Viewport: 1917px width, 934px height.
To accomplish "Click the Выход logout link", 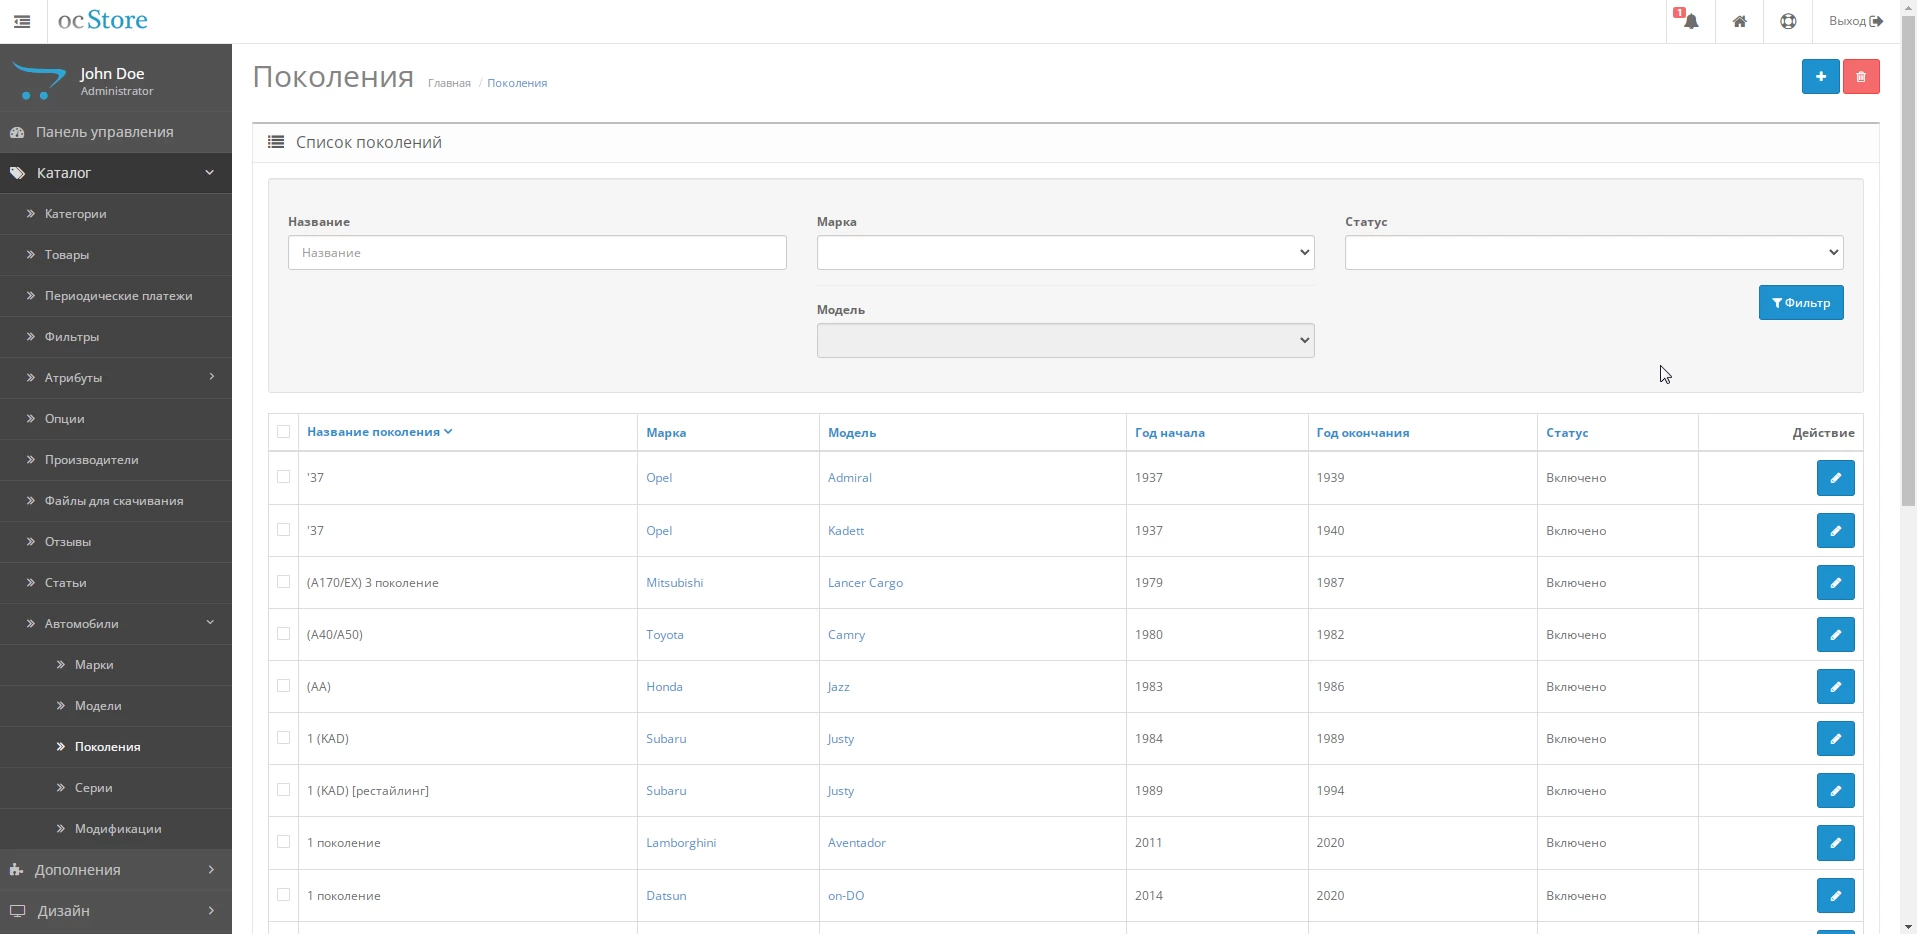I will tap(1856, 21).
